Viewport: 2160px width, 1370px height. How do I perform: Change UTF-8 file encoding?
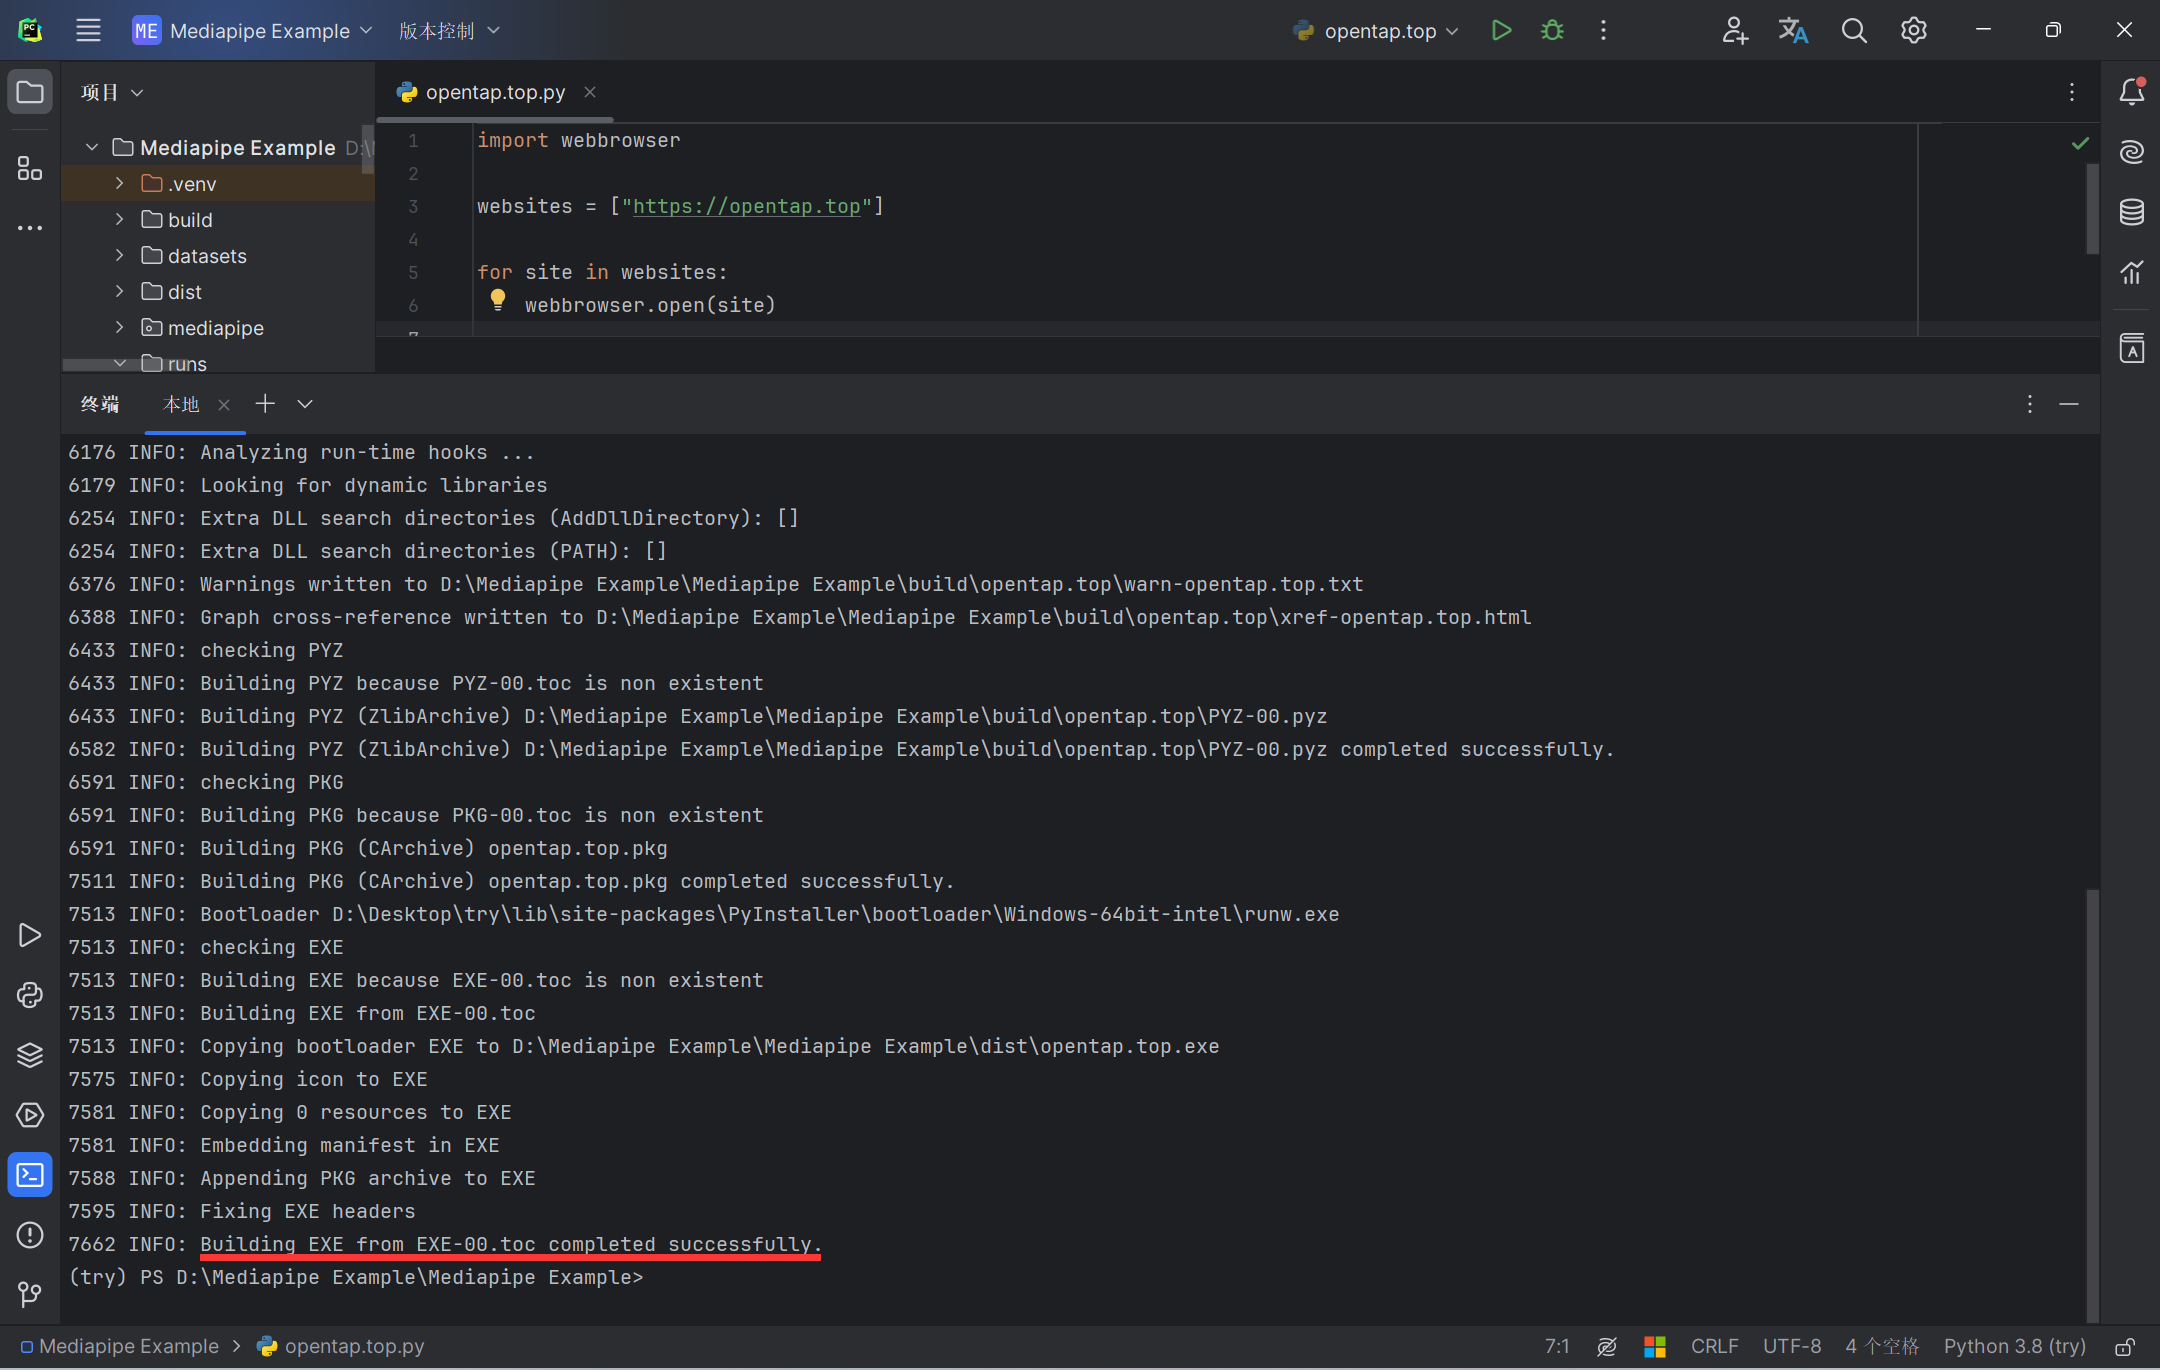tap(1792, 1347)
